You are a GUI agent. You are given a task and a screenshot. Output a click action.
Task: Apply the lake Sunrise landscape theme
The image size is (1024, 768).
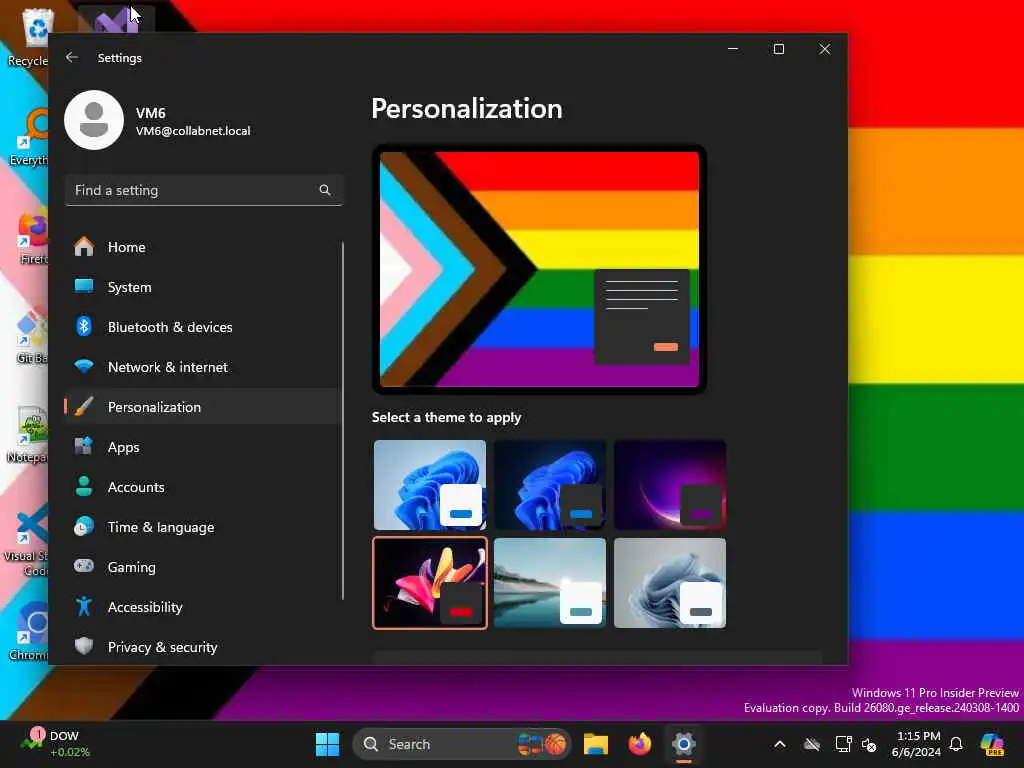[x=550, y=583]
